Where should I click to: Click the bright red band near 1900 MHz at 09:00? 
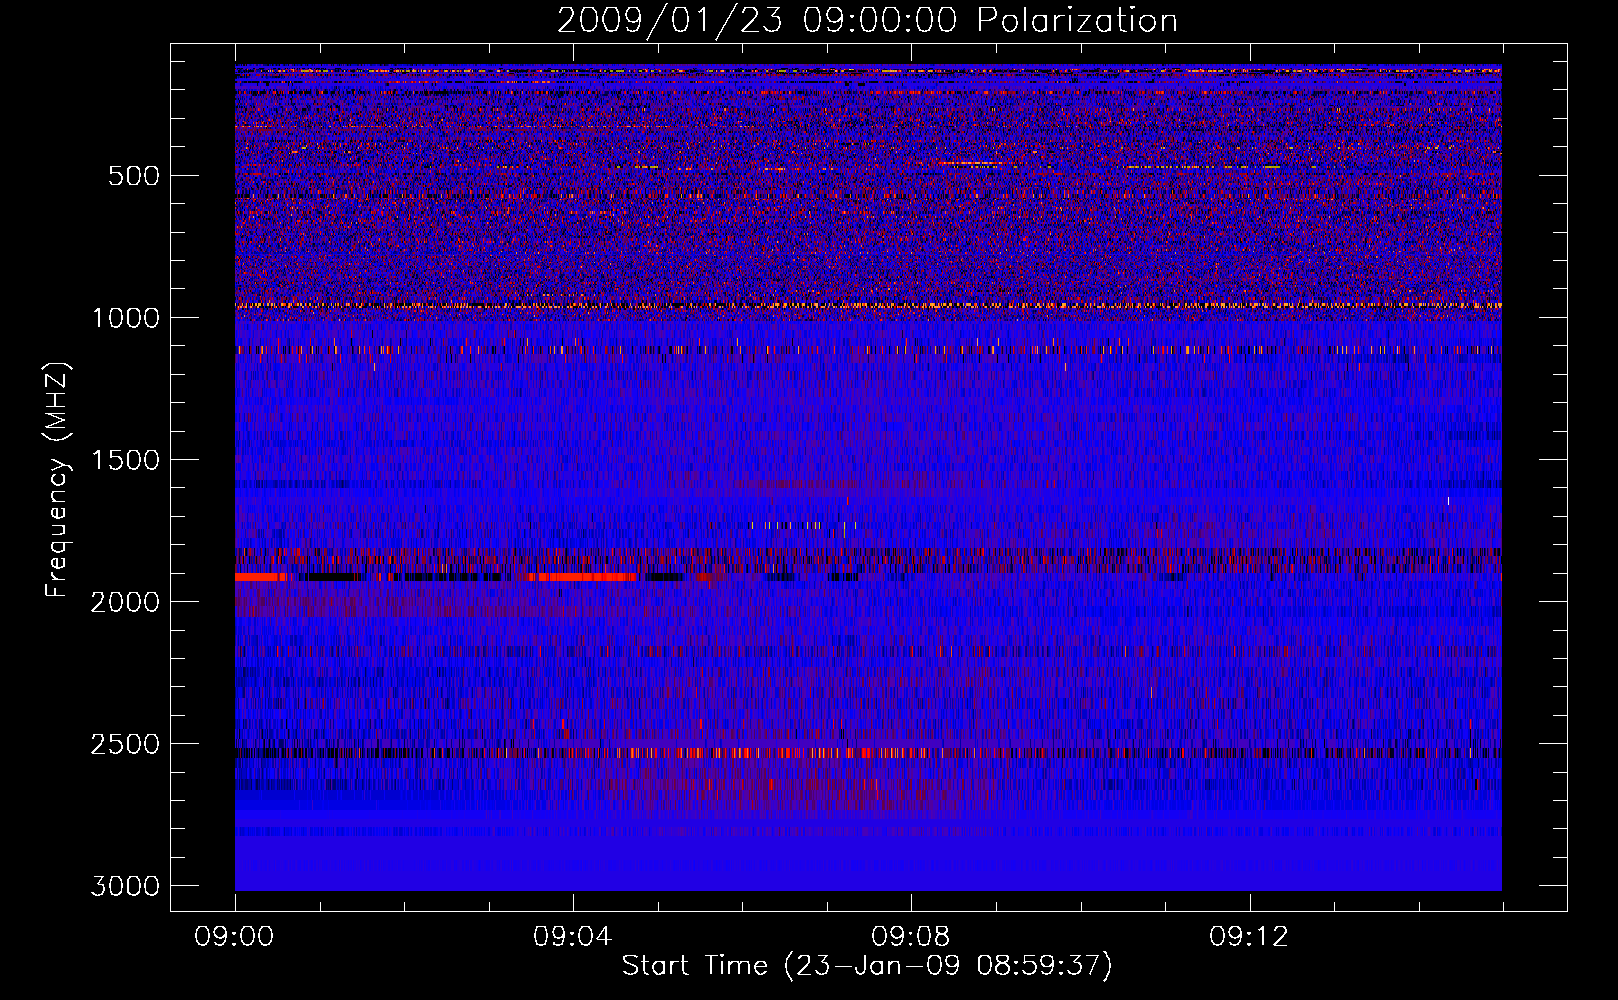pyautogui.click(x=261, y=577)
